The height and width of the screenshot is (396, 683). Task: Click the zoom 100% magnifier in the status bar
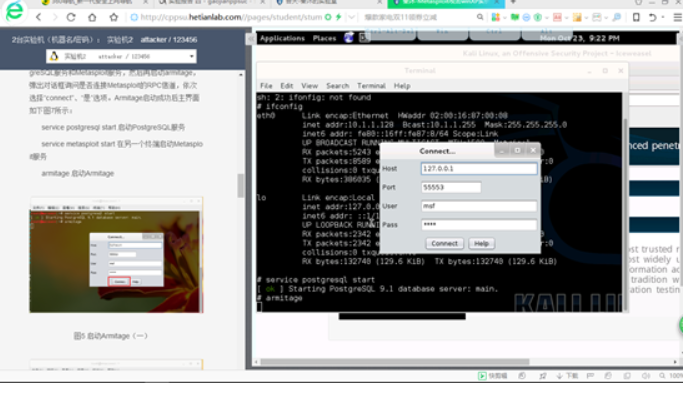click(662, 376)
